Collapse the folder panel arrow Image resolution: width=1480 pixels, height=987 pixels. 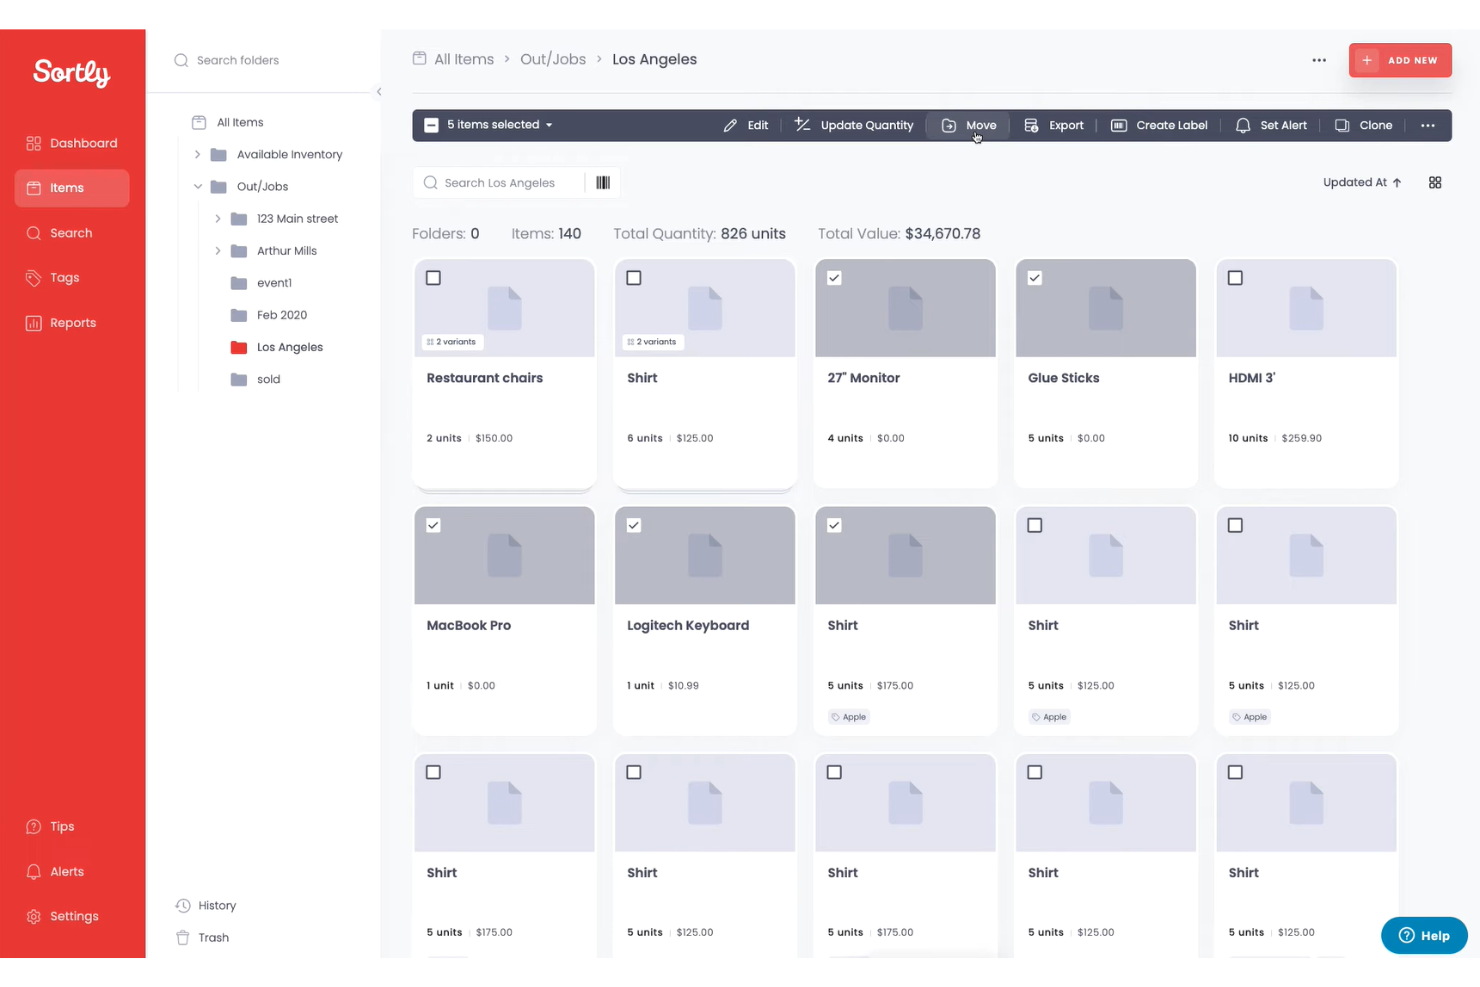tap(379, 92)
